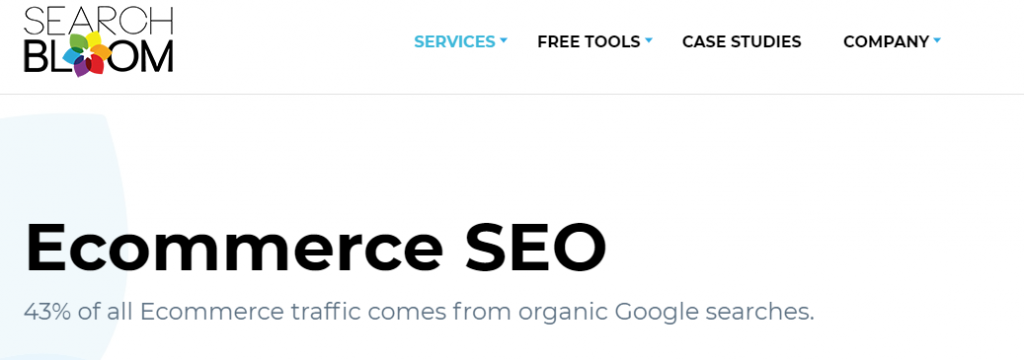Click the 43% organic traffic subtitle text
The image size is (1024, 360).
(x=419, y=312)
